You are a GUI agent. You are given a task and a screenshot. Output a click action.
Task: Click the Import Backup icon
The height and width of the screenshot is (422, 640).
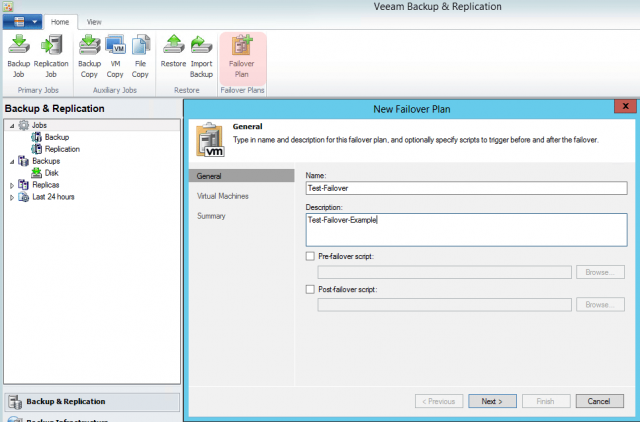click(x=200, y=46)
